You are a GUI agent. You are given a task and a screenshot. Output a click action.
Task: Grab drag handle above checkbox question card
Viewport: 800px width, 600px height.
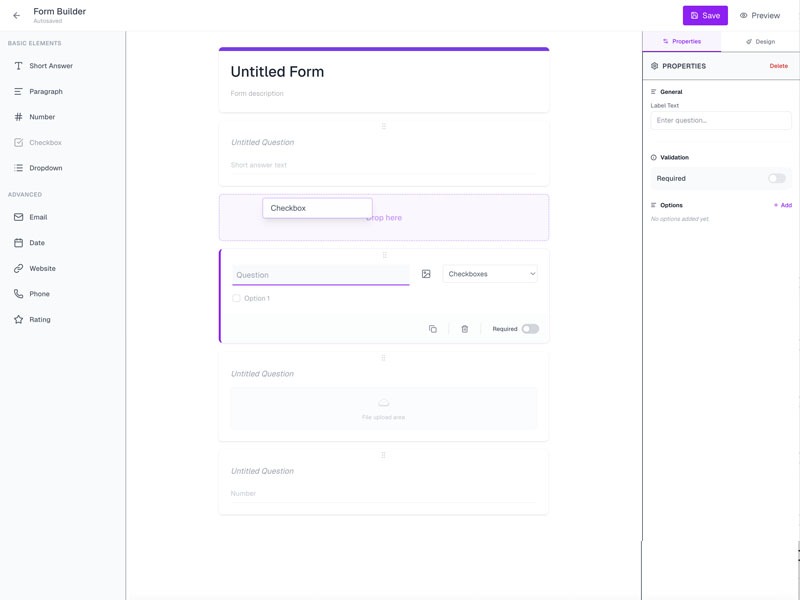click(x=385, y=255)
